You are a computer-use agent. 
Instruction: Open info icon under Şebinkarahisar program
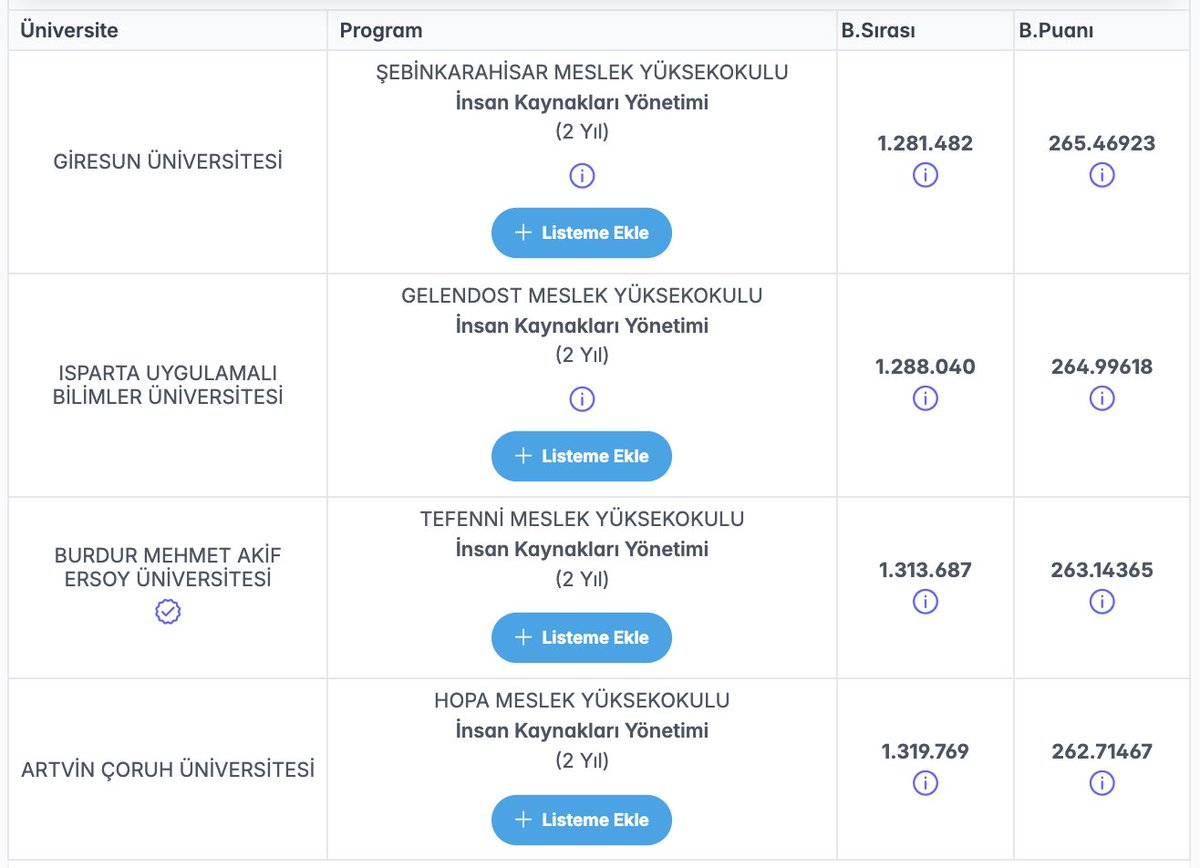pos(582,176)
